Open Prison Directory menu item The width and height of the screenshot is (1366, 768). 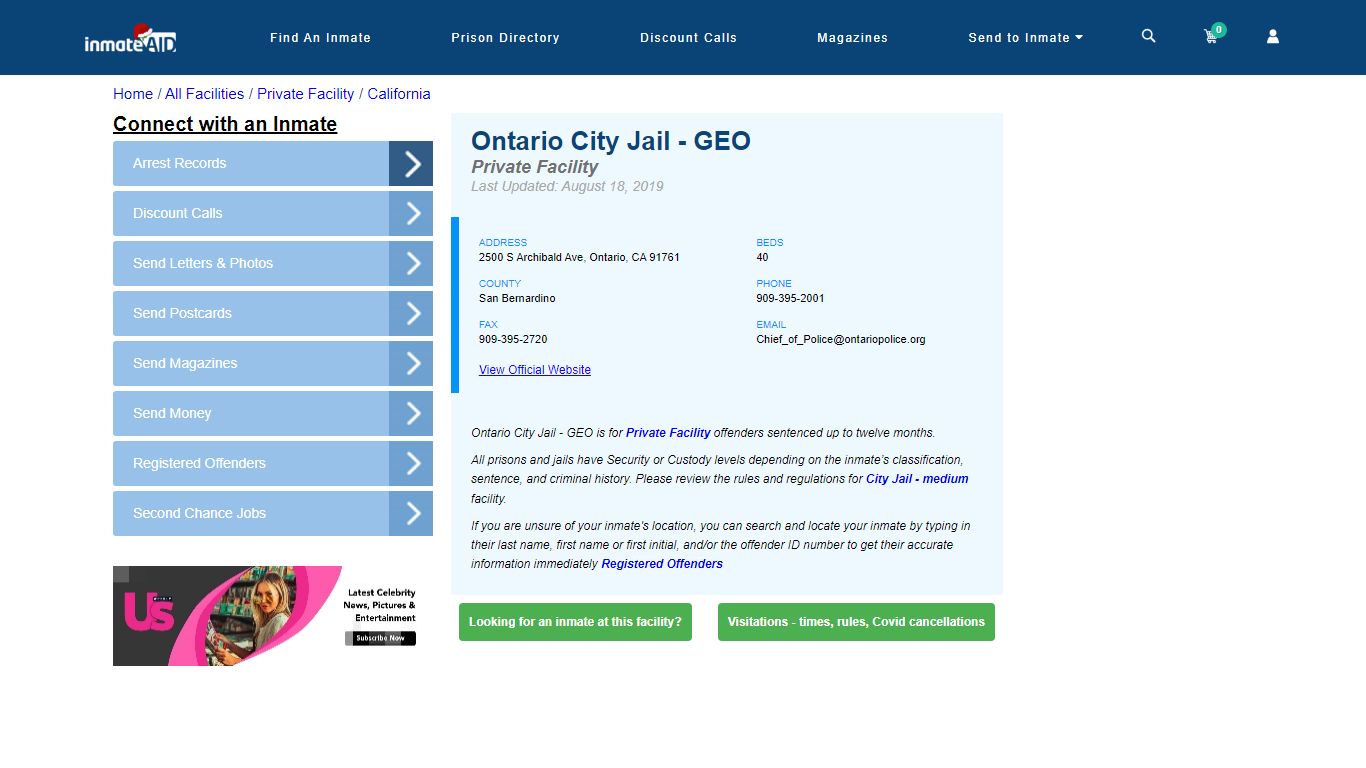(x=505, y=38)
